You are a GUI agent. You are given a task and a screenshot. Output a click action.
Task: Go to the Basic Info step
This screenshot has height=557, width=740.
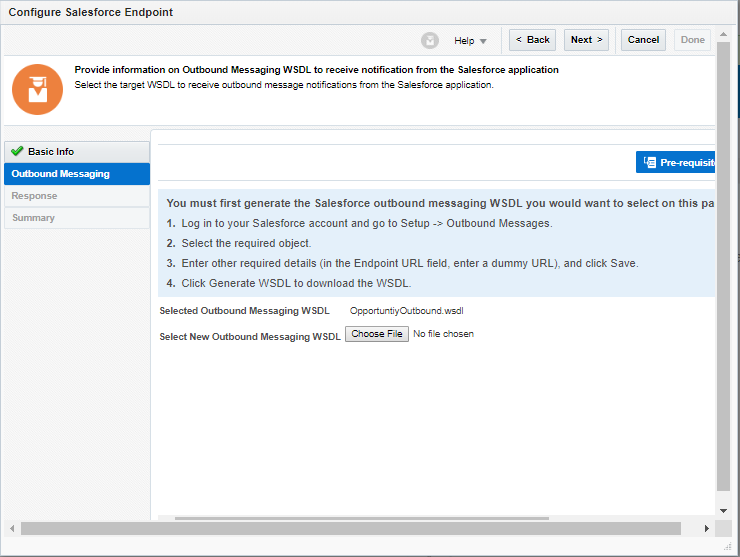(51, 152)
